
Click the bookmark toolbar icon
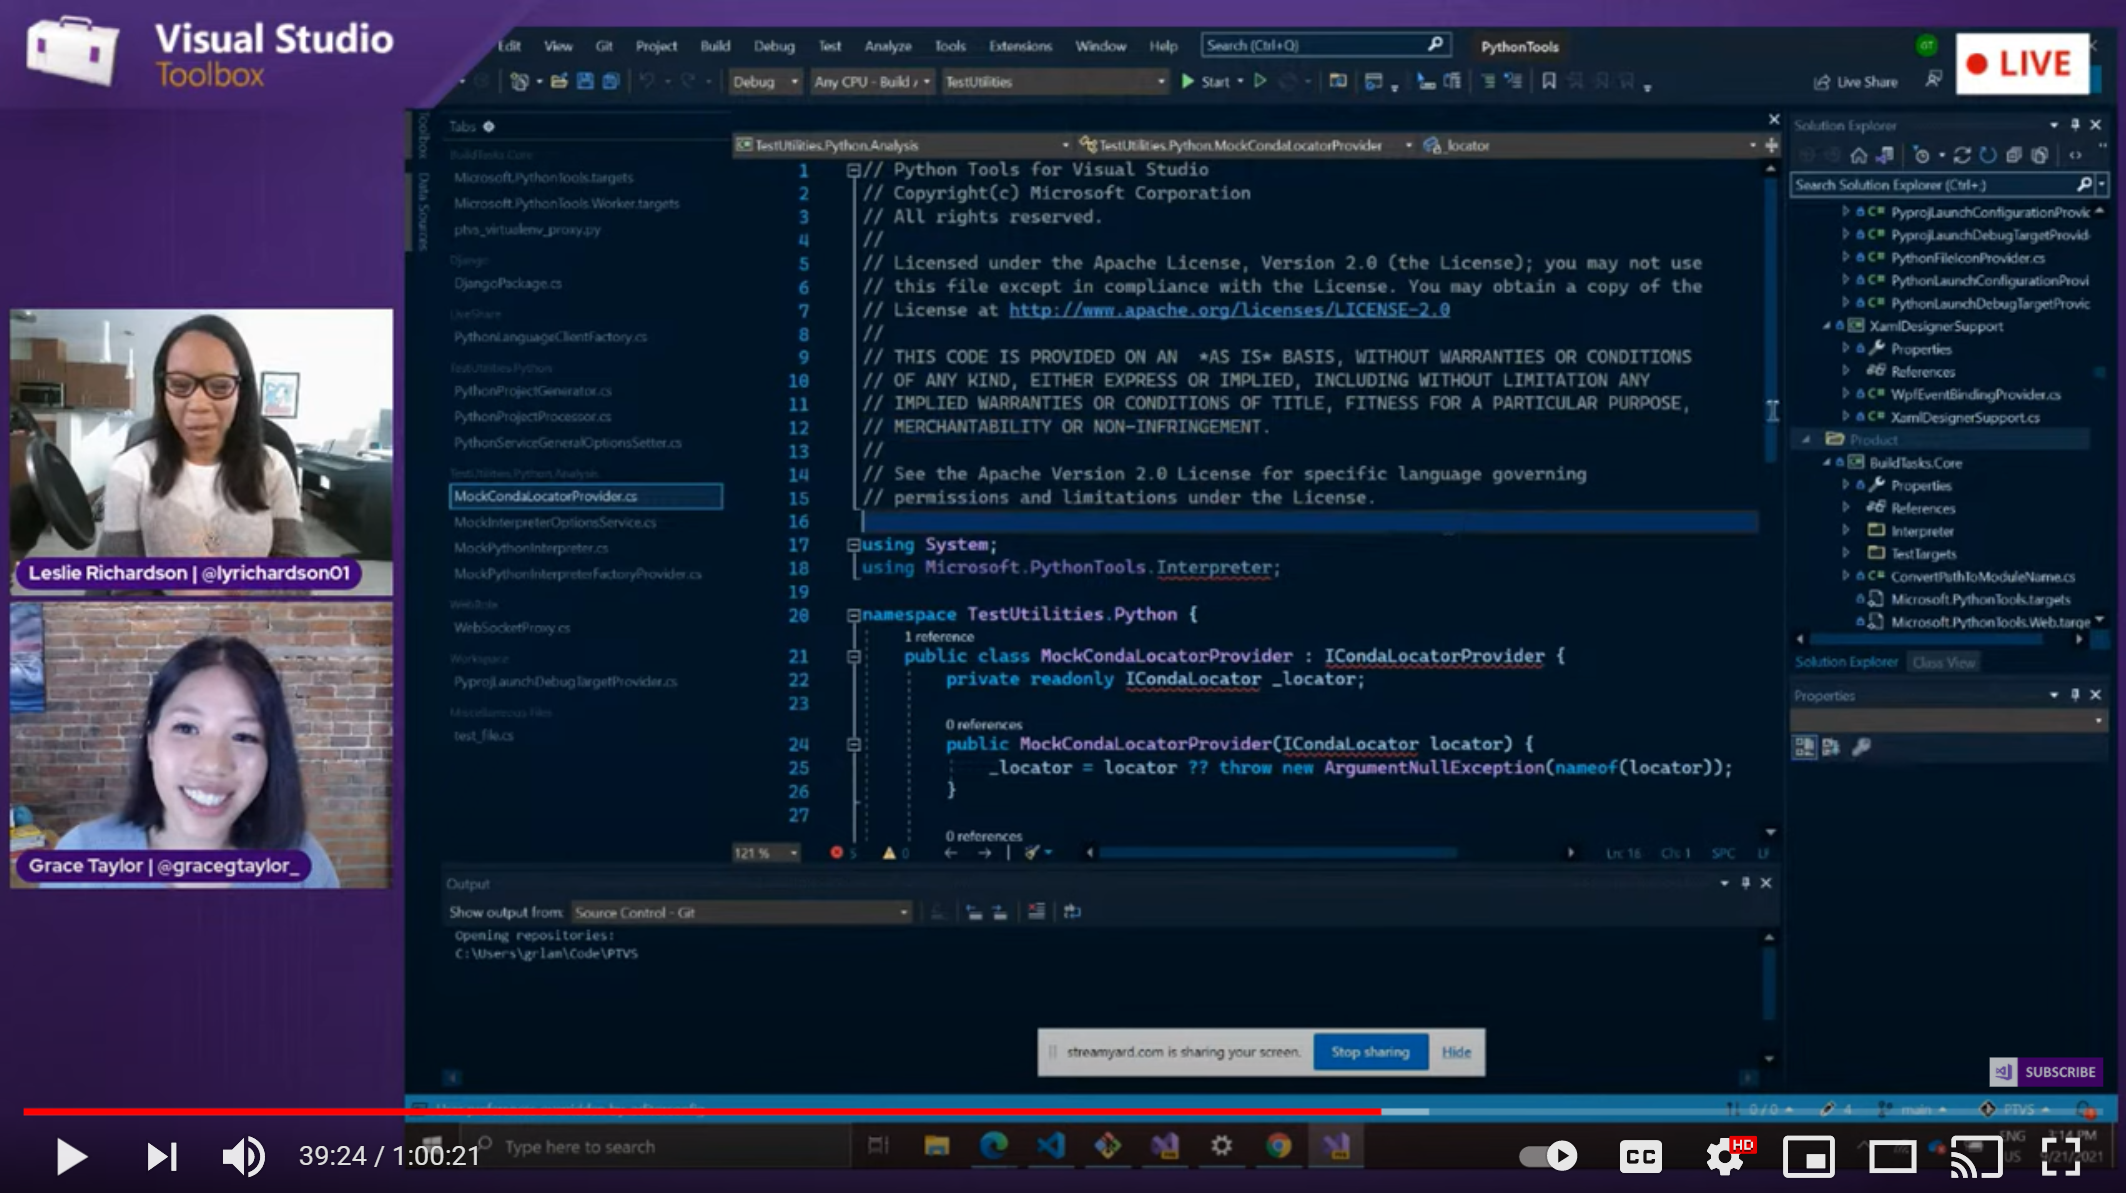pos(1549,82)
